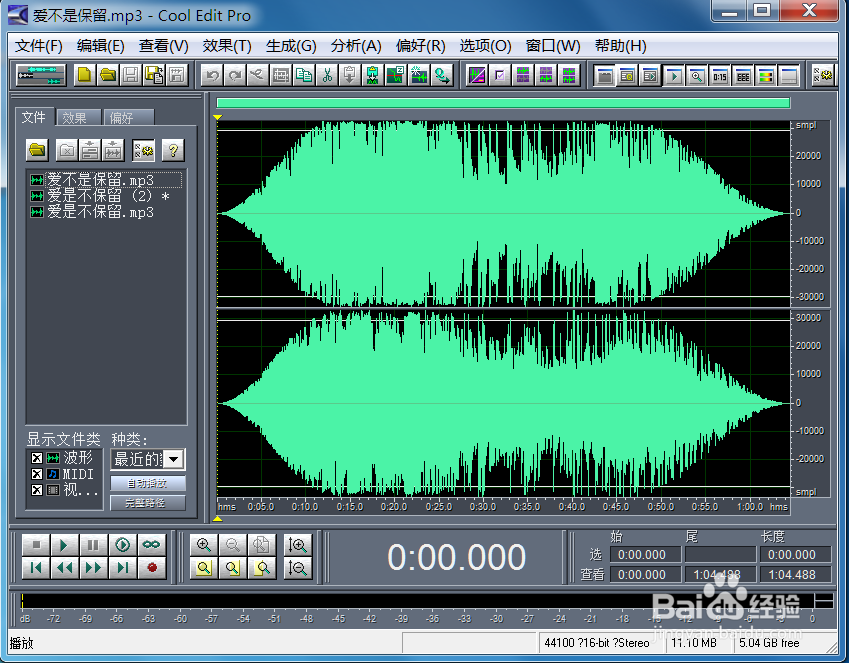This screenshot has width=849, height=663.
Task: Toggle the 视... video file type checkbox
Action: click(37, 490)
